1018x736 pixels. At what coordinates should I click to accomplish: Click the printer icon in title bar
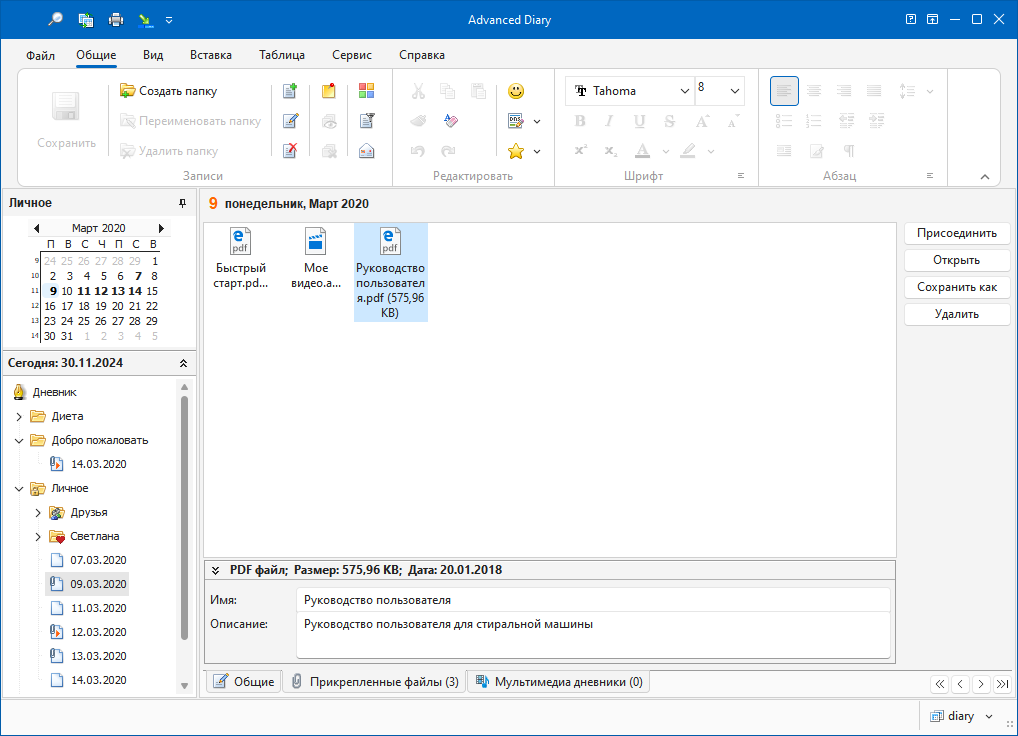(116, 19)
